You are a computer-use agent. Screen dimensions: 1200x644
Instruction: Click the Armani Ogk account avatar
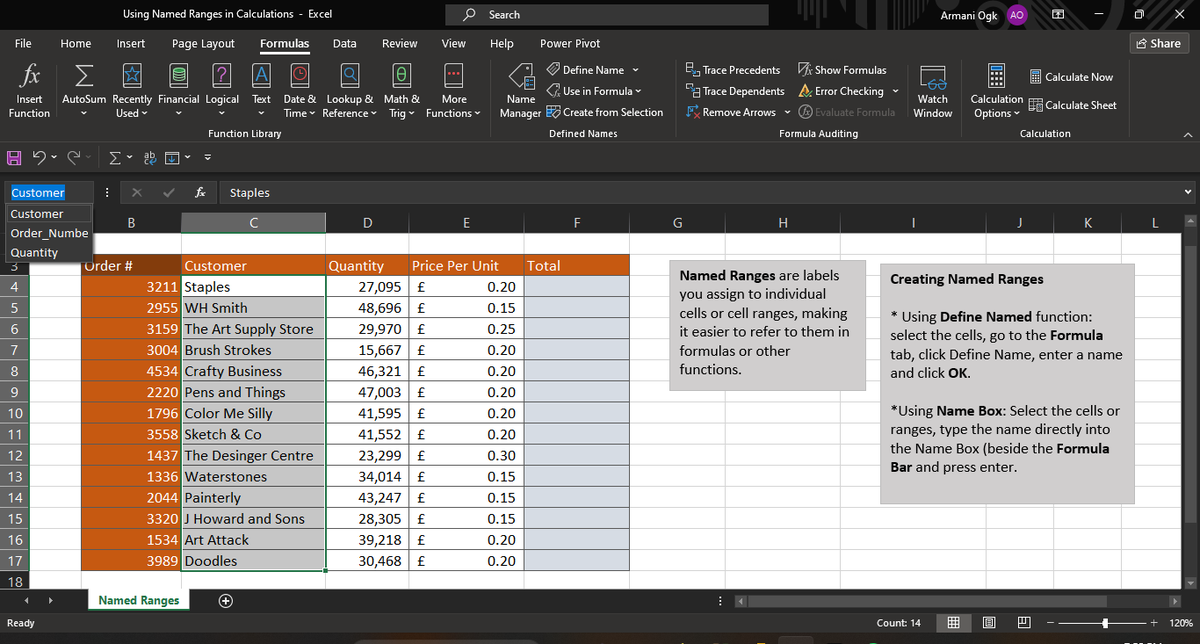(1016, 15)
